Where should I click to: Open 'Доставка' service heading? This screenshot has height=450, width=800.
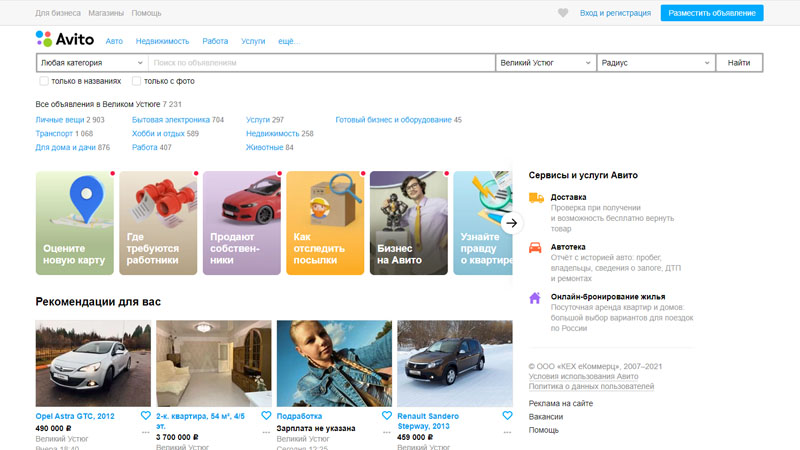pos(568,197)
